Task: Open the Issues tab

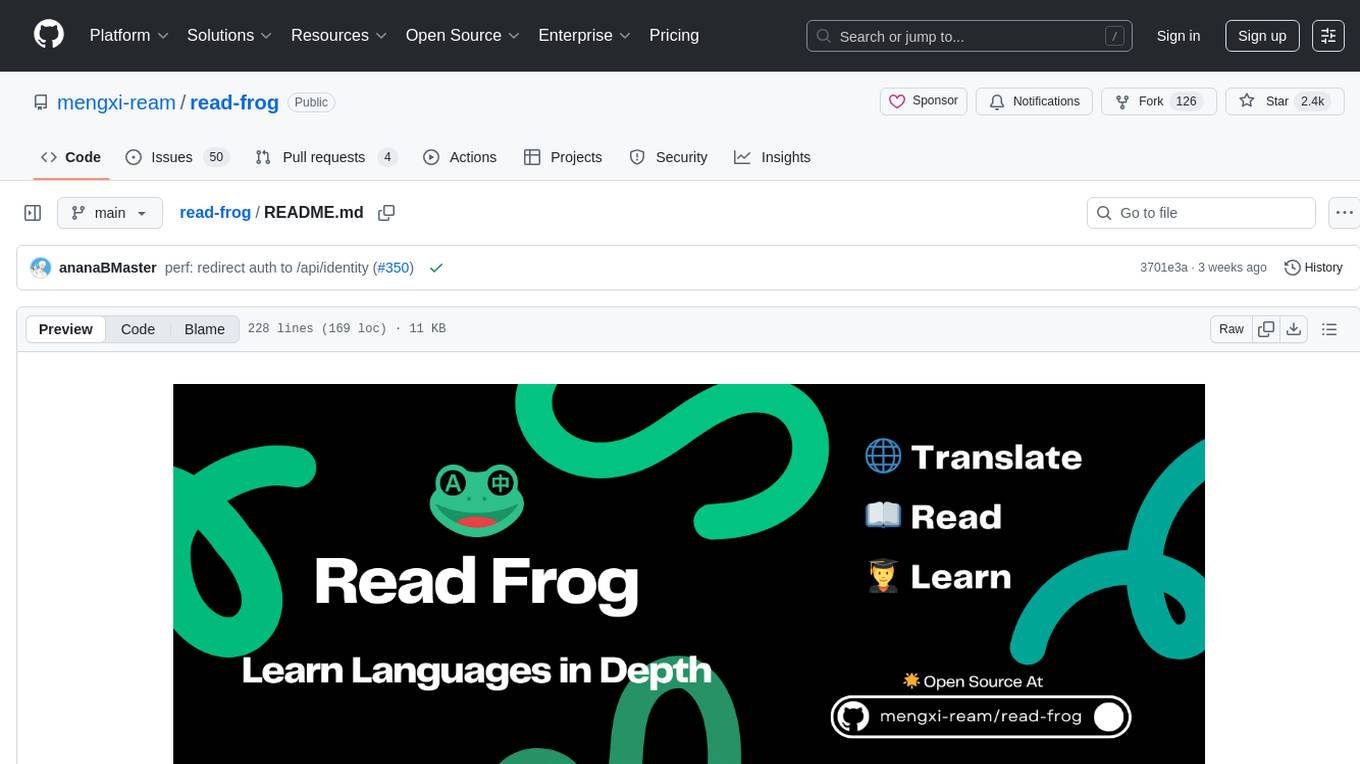Action: tap(177, 157)
